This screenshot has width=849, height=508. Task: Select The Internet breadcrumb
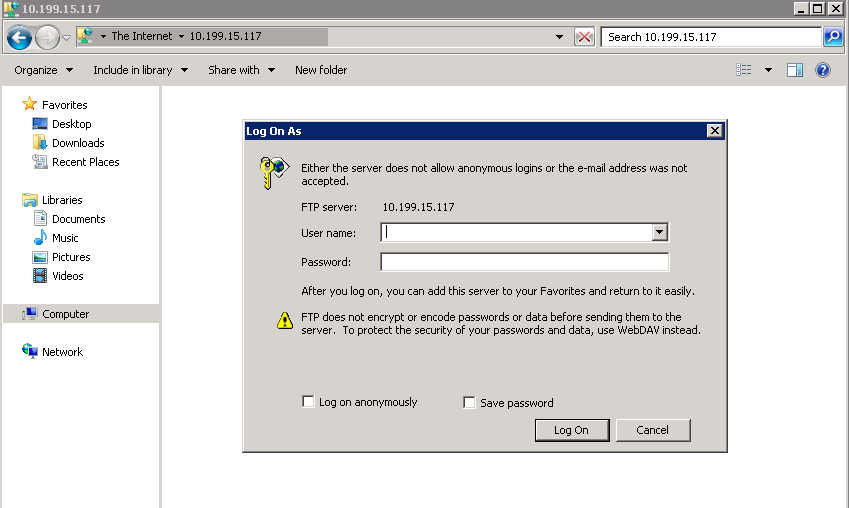tap(142, 36)
